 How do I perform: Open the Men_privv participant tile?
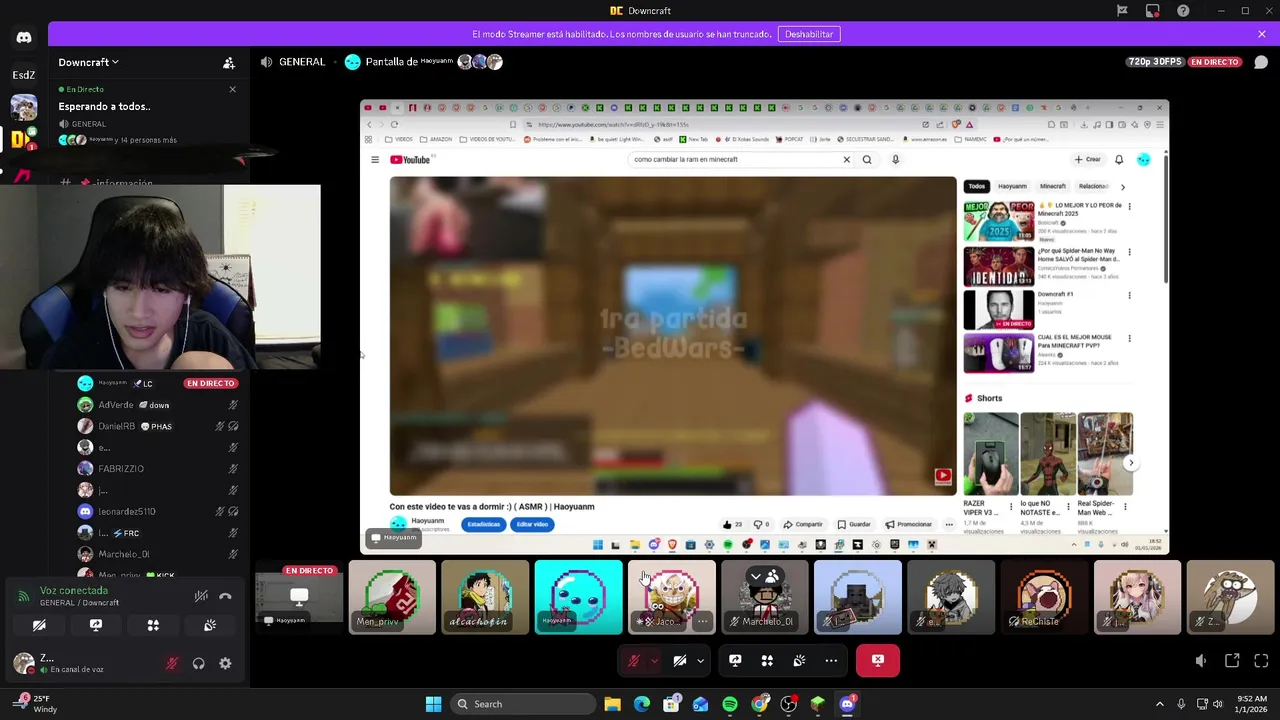(392, 597)
